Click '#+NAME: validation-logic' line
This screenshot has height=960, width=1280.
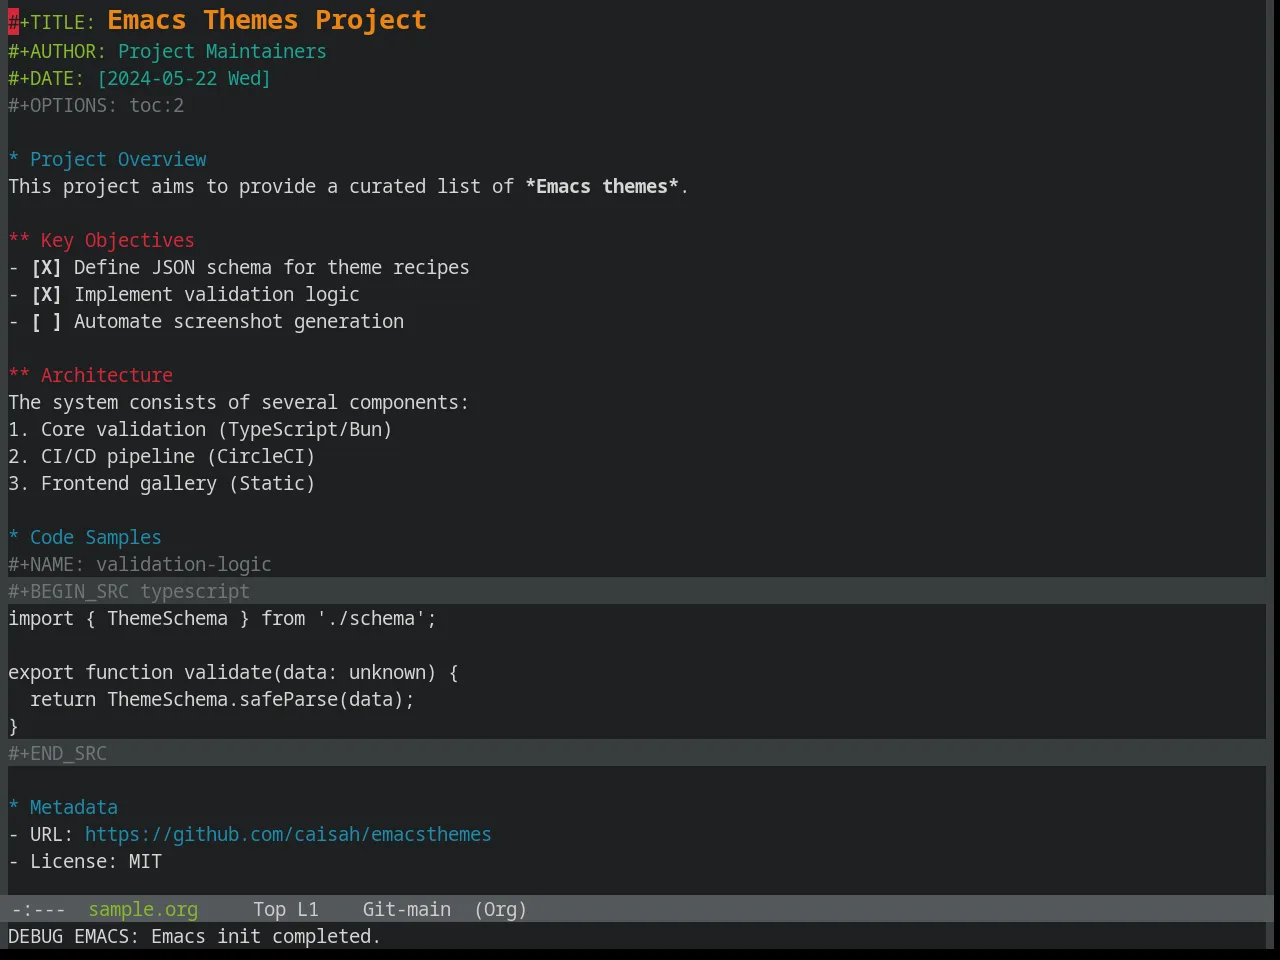point(140,565)
